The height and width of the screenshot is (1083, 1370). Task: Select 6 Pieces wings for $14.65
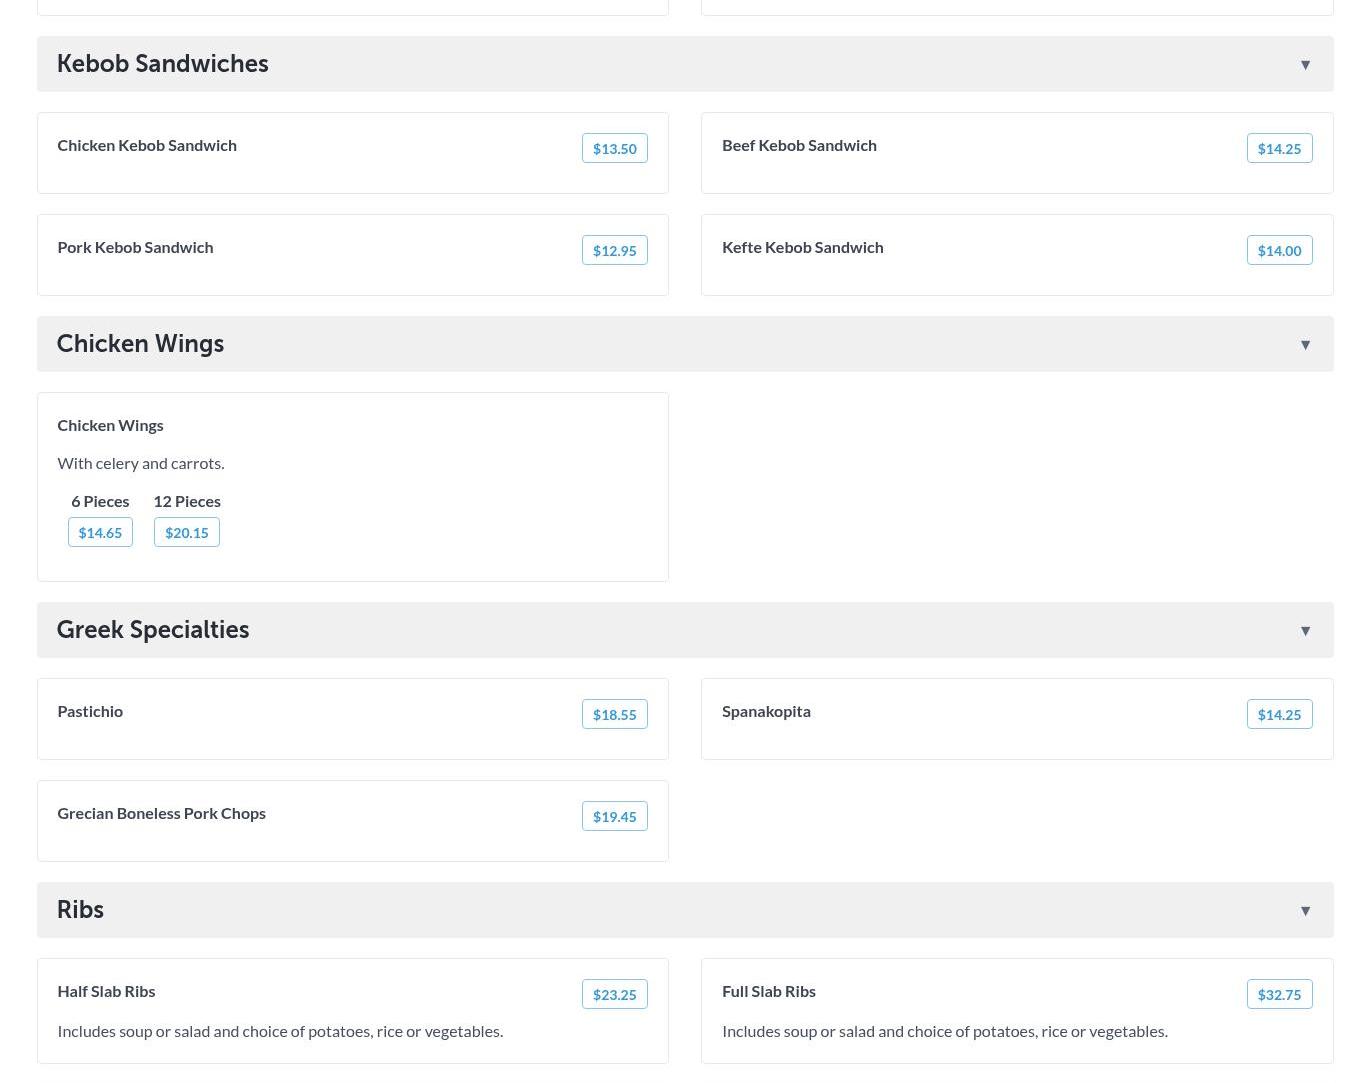[x=100, y=533]
